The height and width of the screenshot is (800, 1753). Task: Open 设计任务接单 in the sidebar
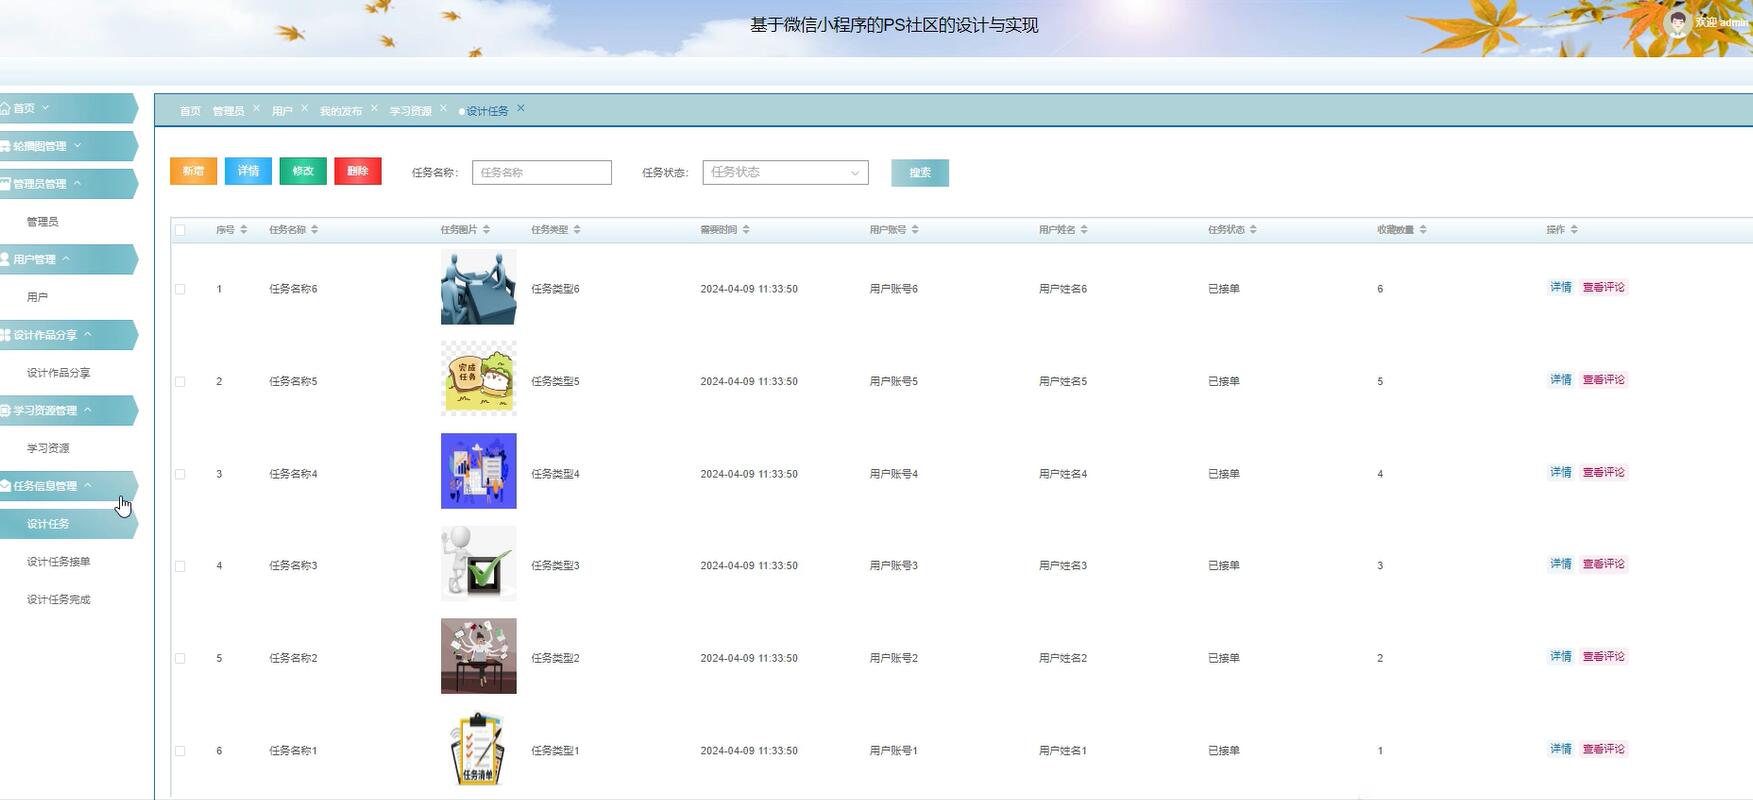coord(58,562)
